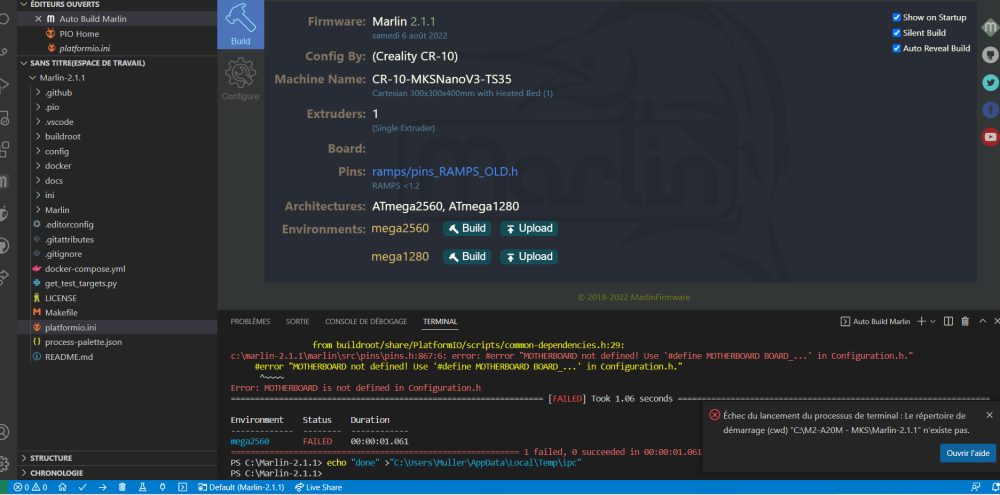Switch to the SORTIE tab
The width and height of the screenshot is (1000, 495).
point(297,321)
